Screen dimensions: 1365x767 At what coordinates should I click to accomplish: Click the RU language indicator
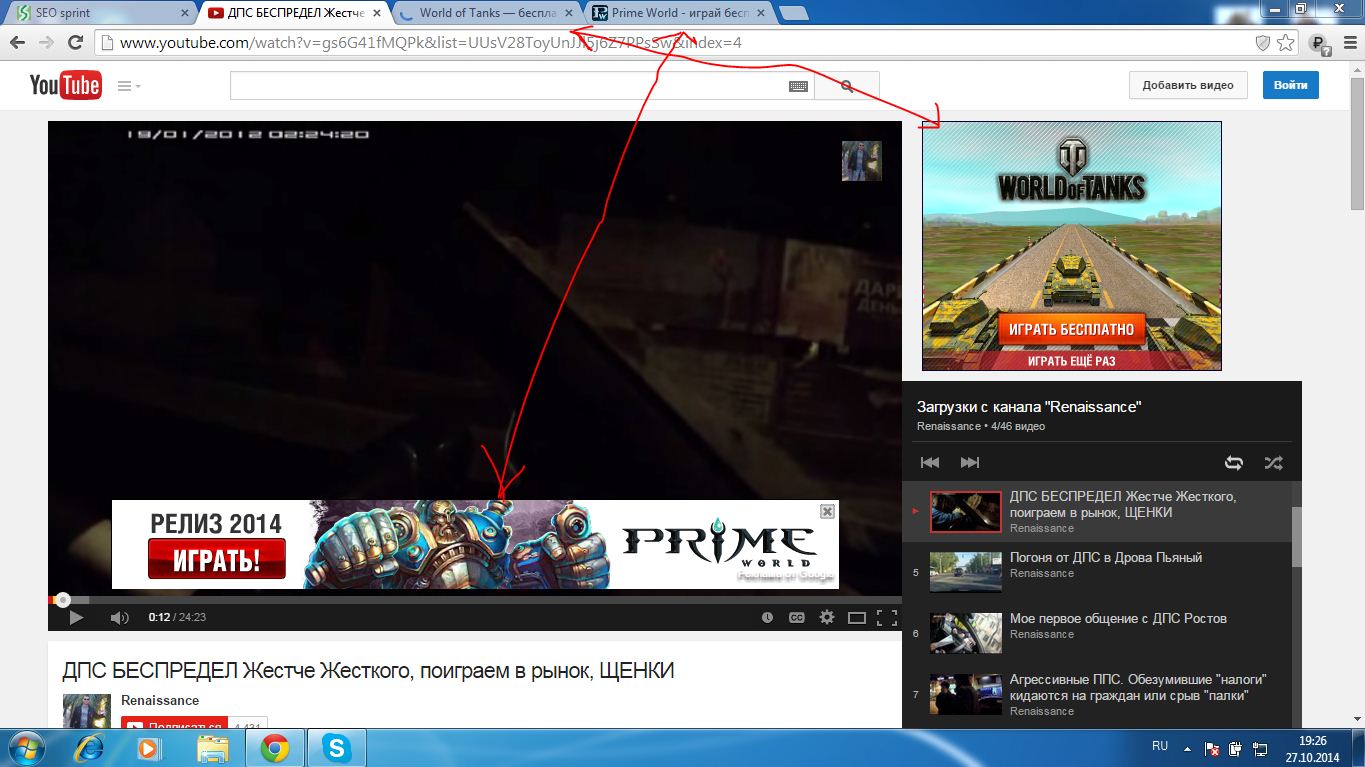pyautogui.click(x=1160, y=747)
